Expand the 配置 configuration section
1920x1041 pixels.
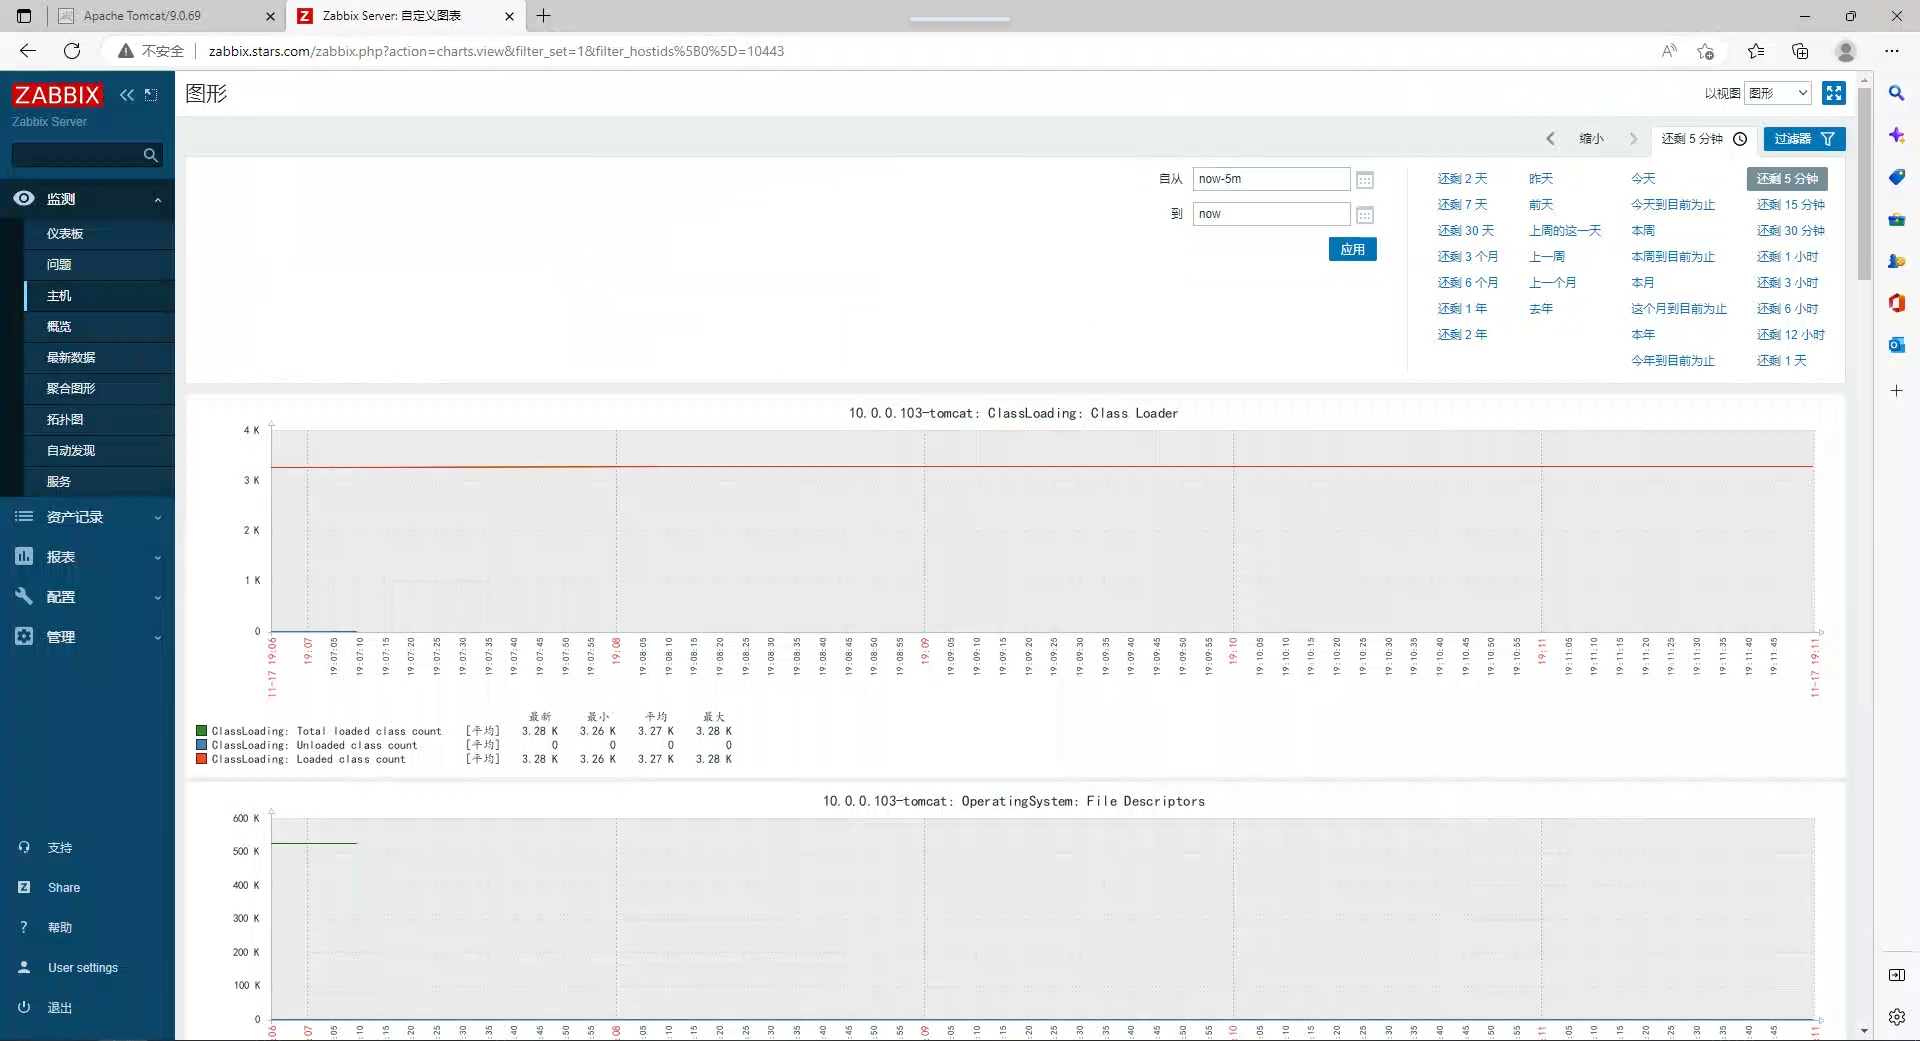point(87,597)
